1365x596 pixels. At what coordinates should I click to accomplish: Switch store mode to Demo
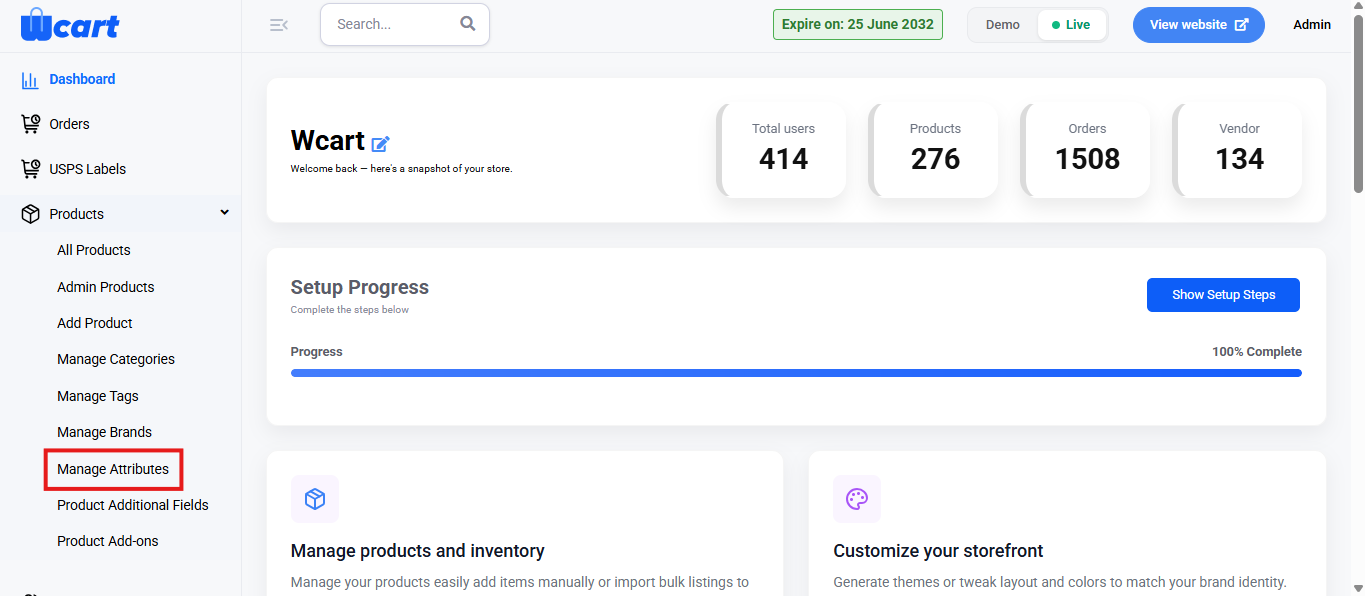click(x=1003, y=25)
